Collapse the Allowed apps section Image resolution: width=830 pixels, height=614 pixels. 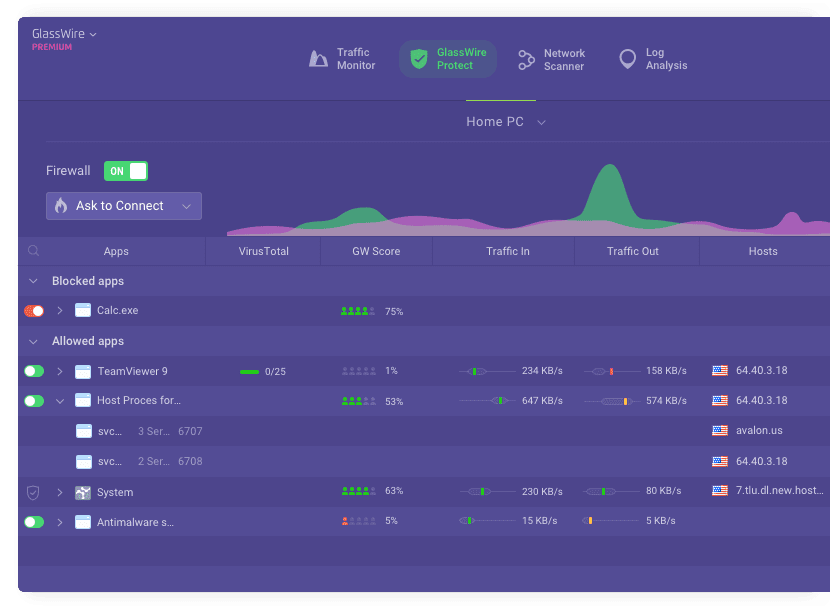(33, 341)
